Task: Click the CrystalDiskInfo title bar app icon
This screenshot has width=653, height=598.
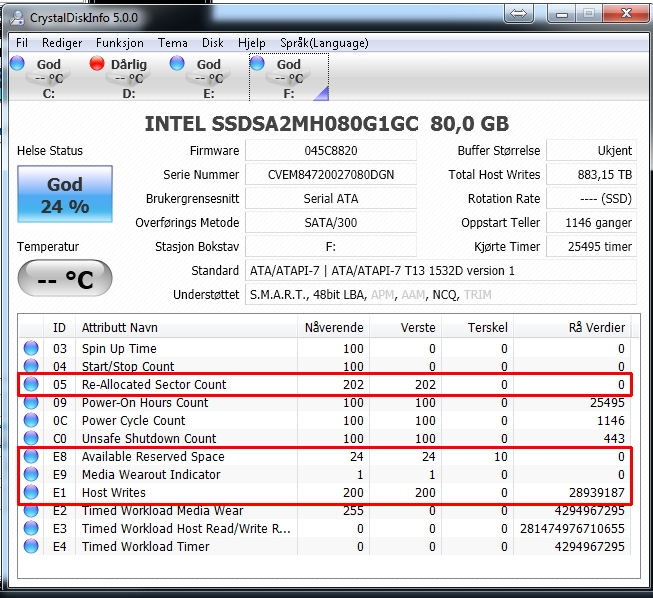Action: tap(17, 17)
